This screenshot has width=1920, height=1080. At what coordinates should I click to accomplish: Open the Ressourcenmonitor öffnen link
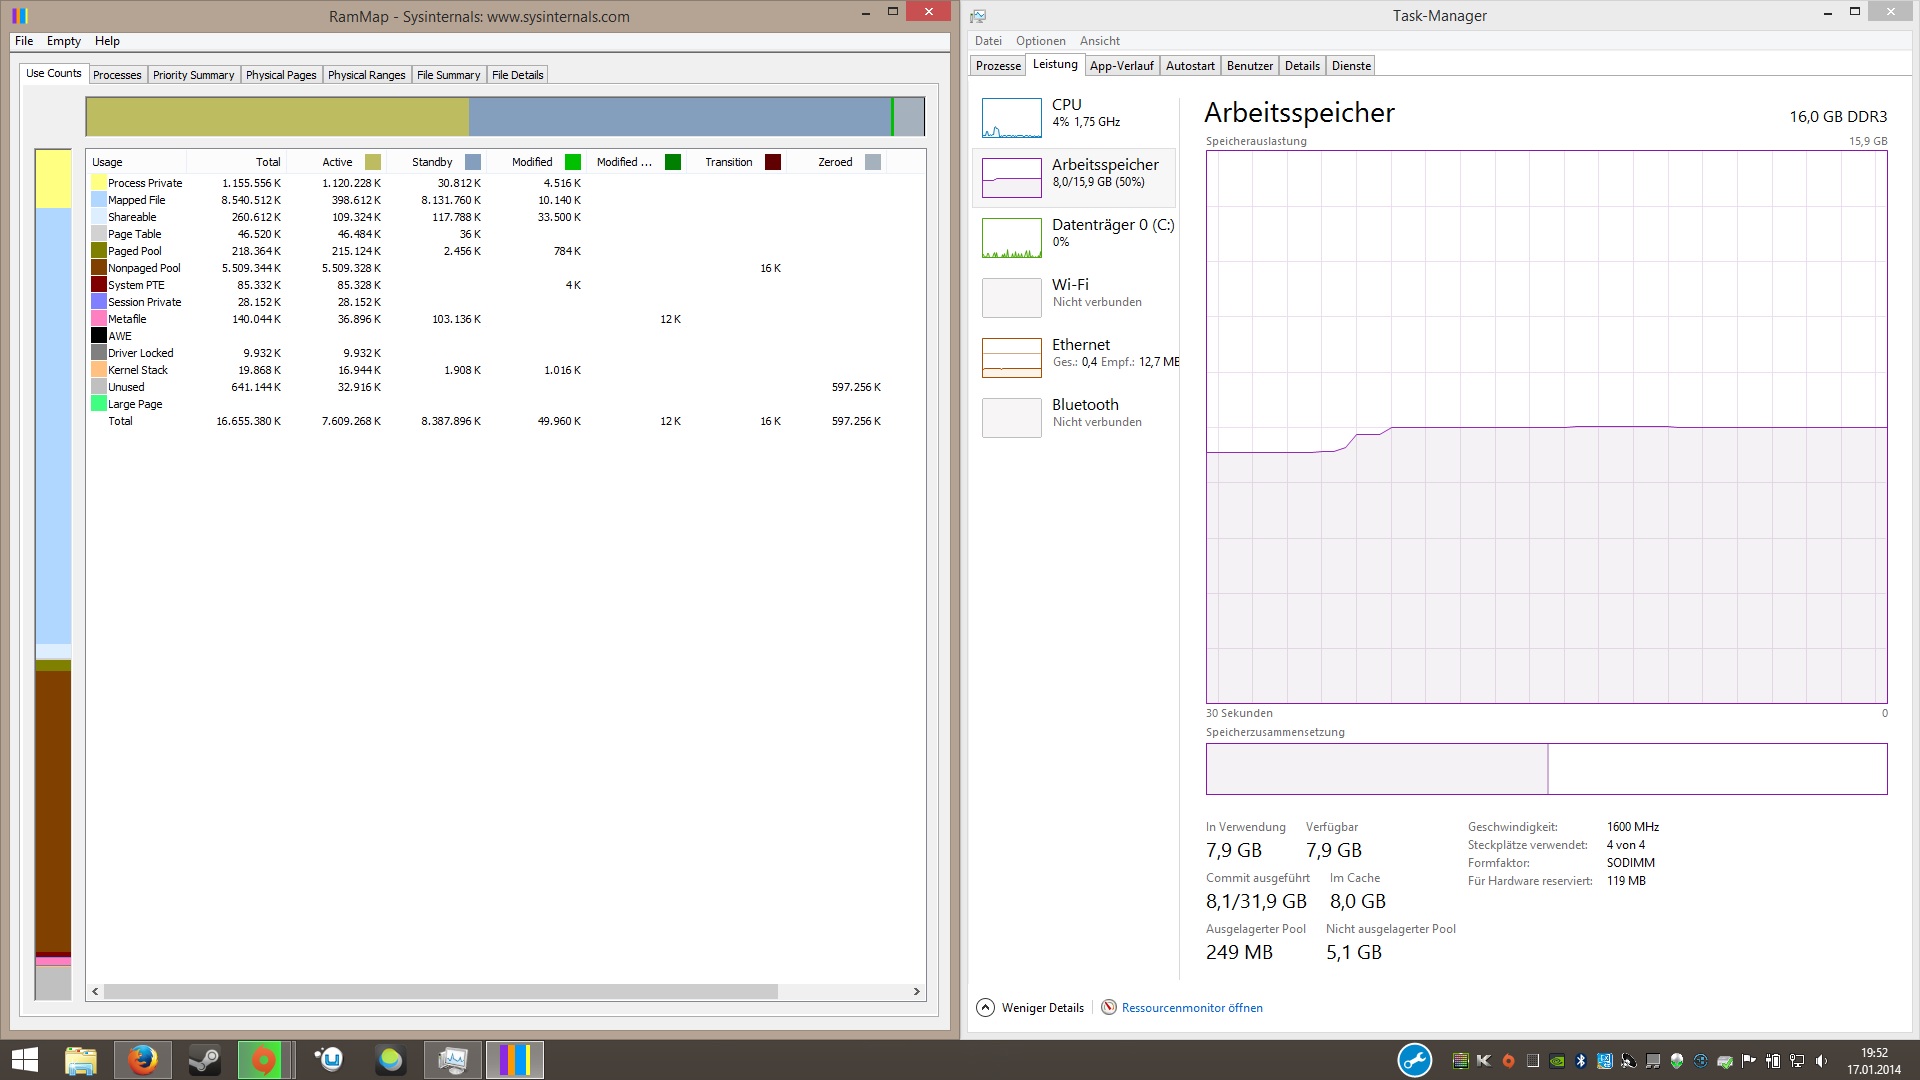pyautogui.click(x=1191, y=1008)
